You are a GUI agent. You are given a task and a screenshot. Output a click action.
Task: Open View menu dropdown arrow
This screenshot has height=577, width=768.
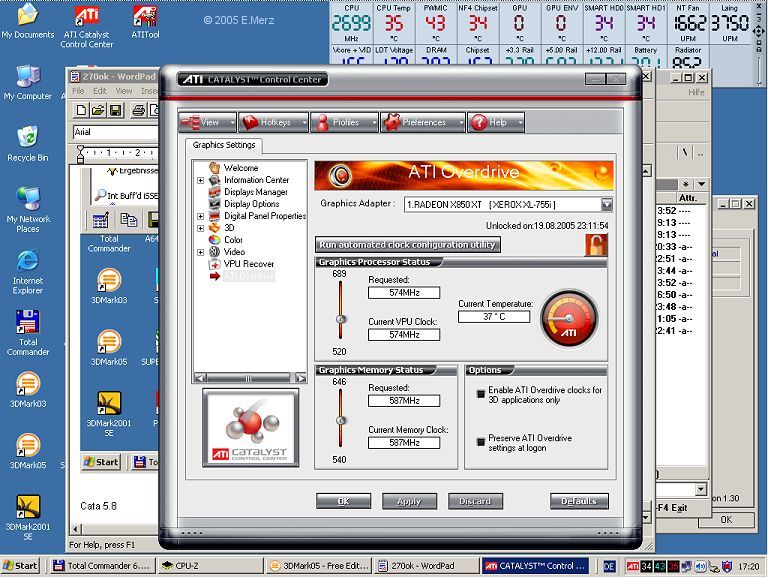click(232, 122)
